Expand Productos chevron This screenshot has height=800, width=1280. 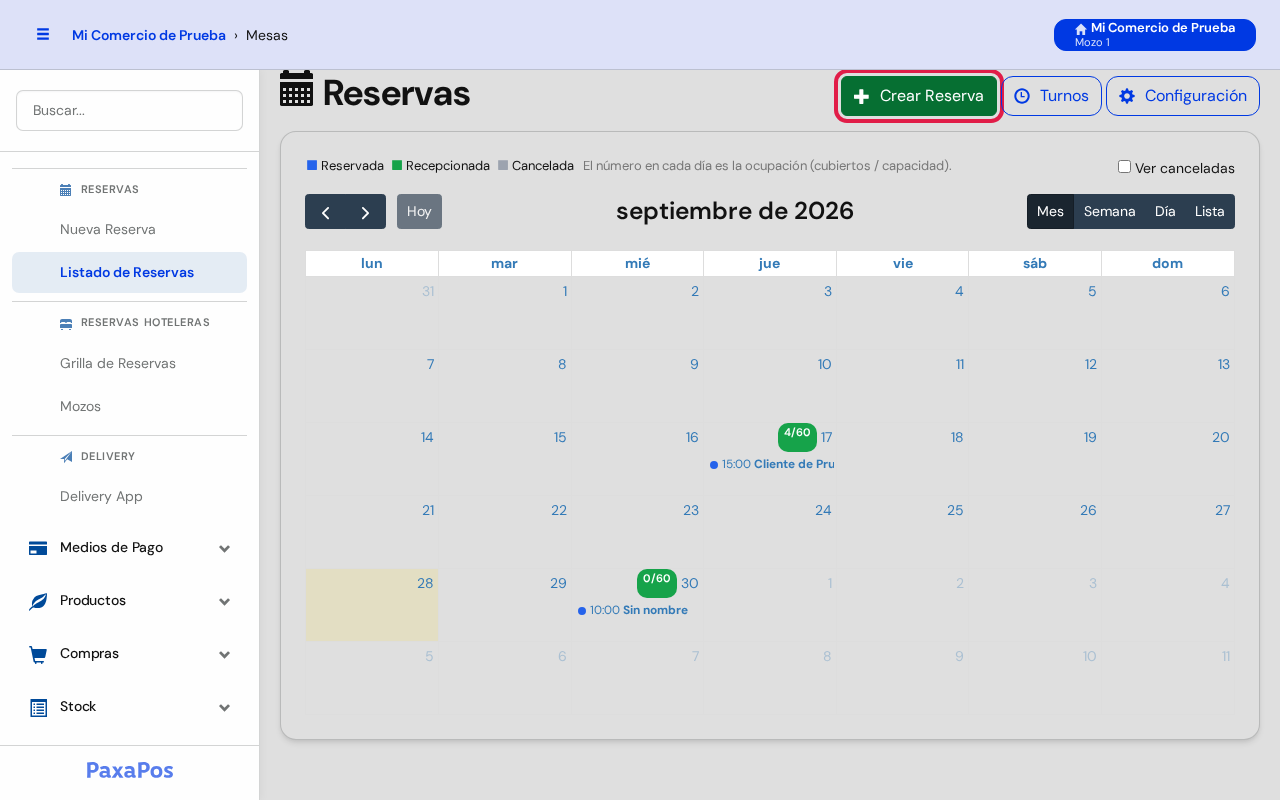click(x=225, y=601)
